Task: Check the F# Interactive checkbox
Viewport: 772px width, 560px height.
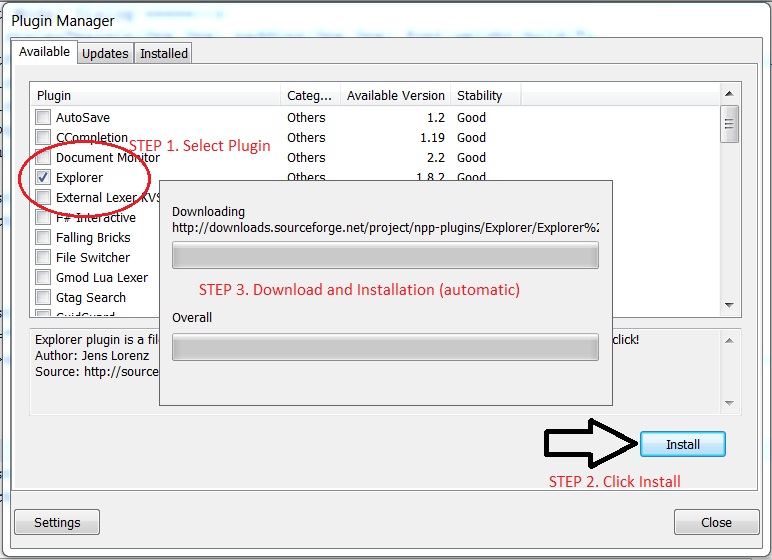Action: [x=43, y=217]
